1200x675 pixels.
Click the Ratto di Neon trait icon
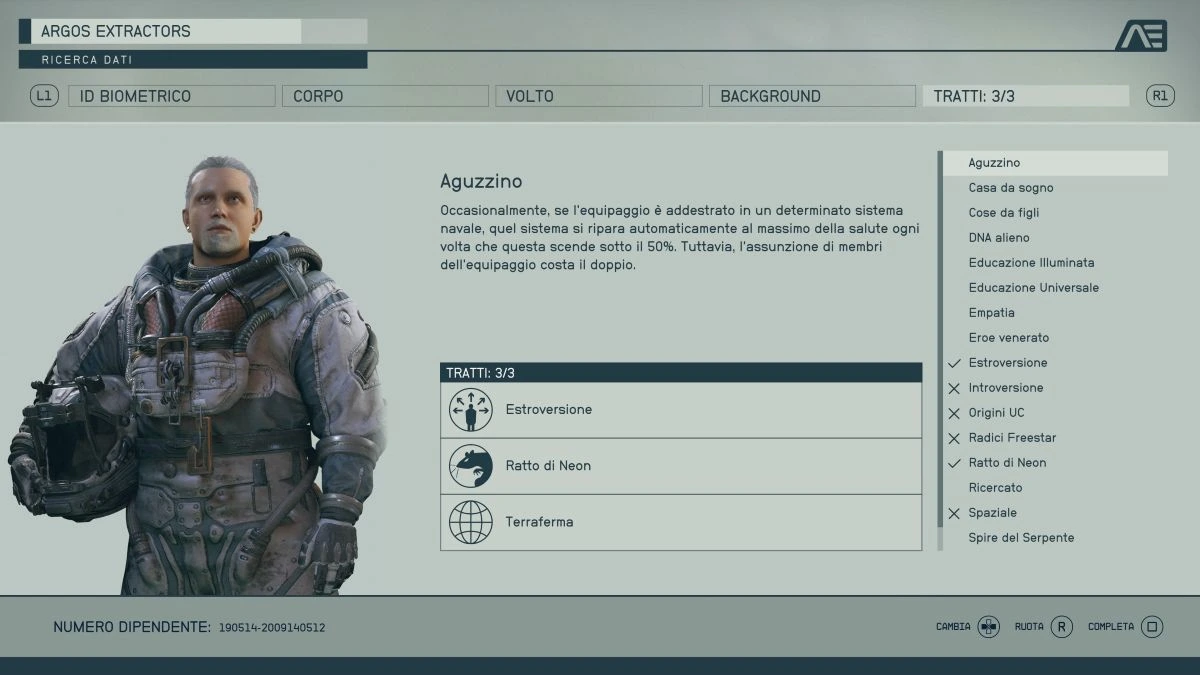point(470,465)
